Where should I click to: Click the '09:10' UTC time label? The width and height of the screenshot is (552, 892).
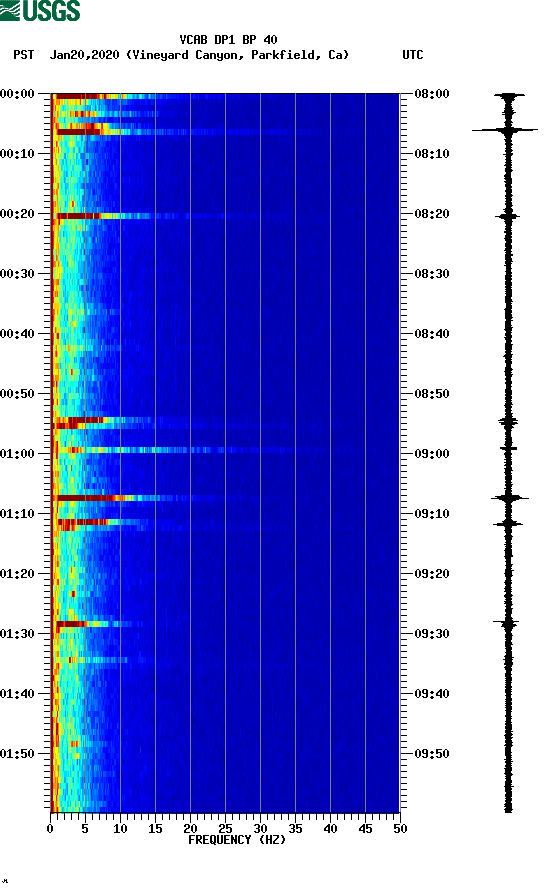pos(432,514)
